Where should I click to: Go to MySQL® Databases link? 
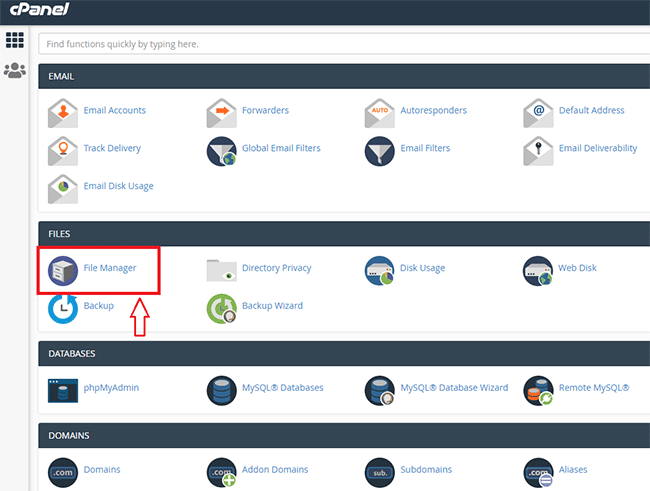pyautogui.click(x=282, y=388)
